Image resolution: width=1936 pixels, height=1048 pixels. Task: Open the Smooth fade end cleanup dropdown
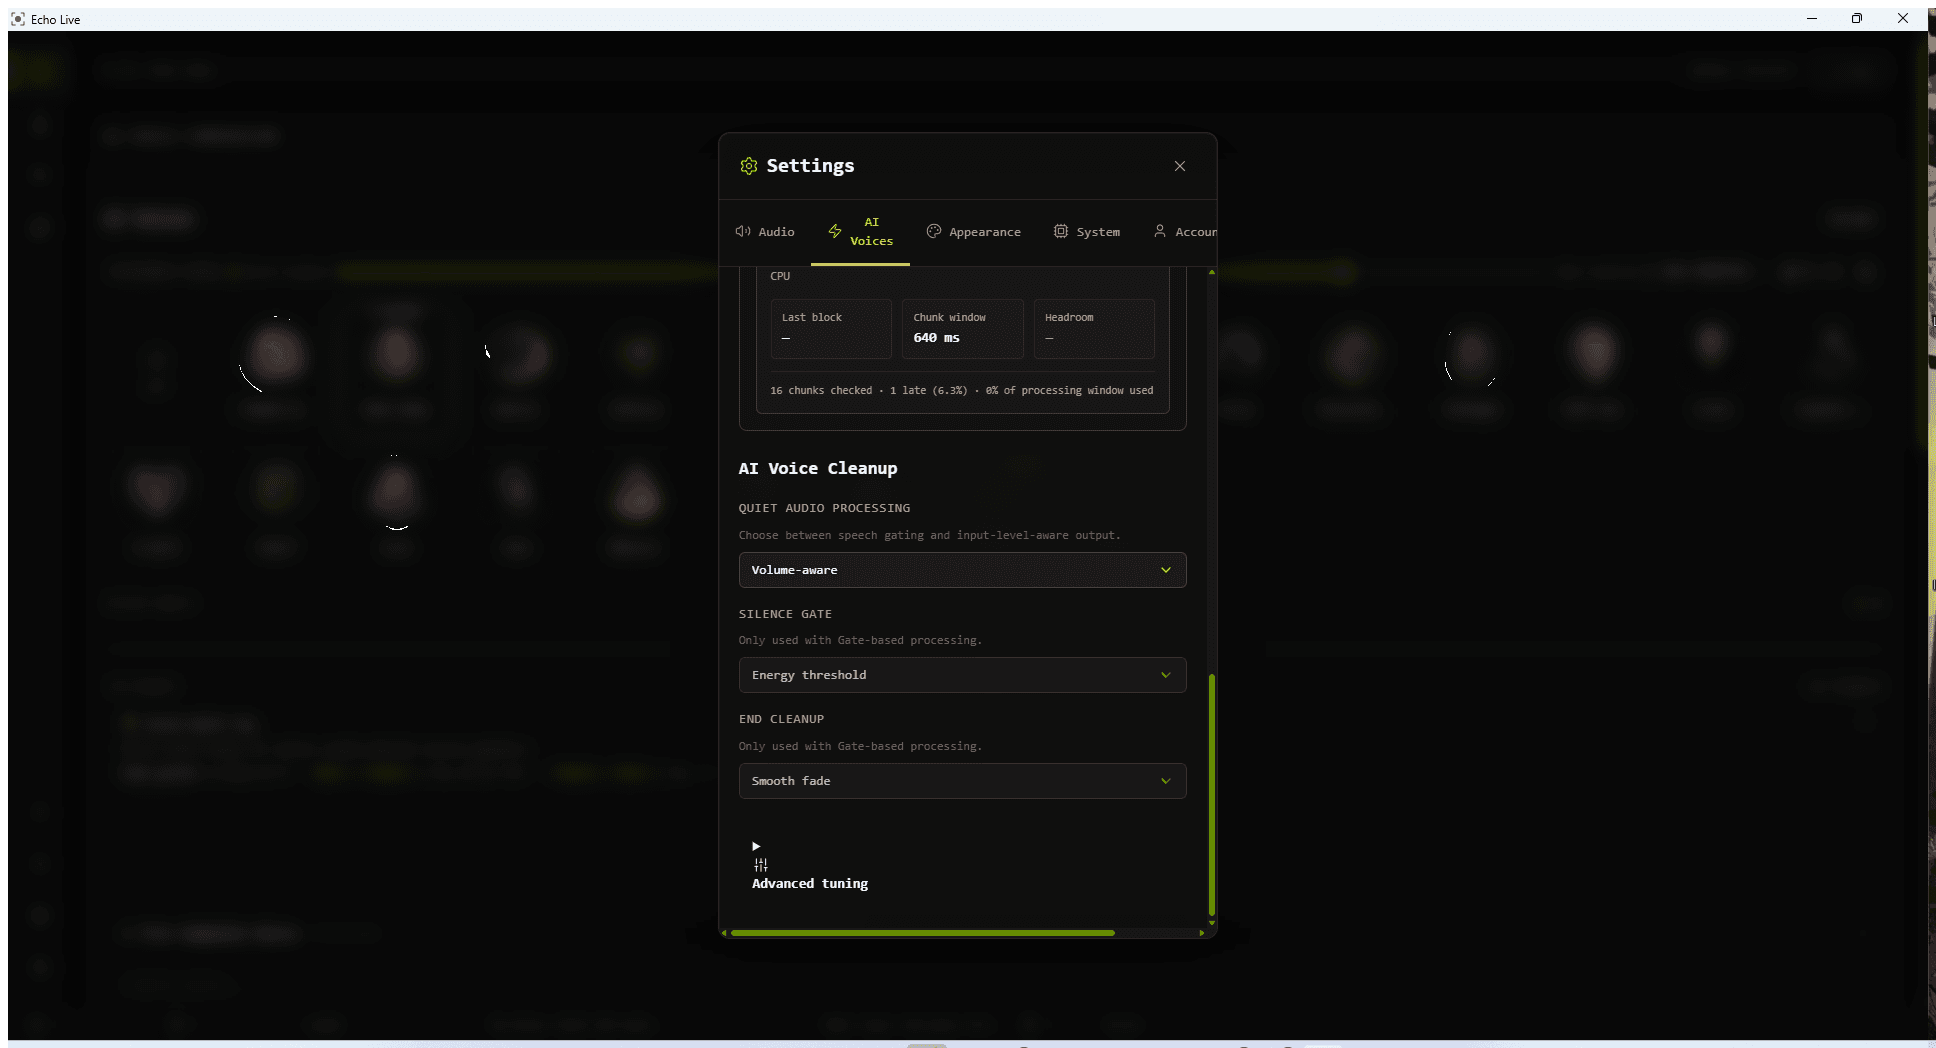pos(962,781)
